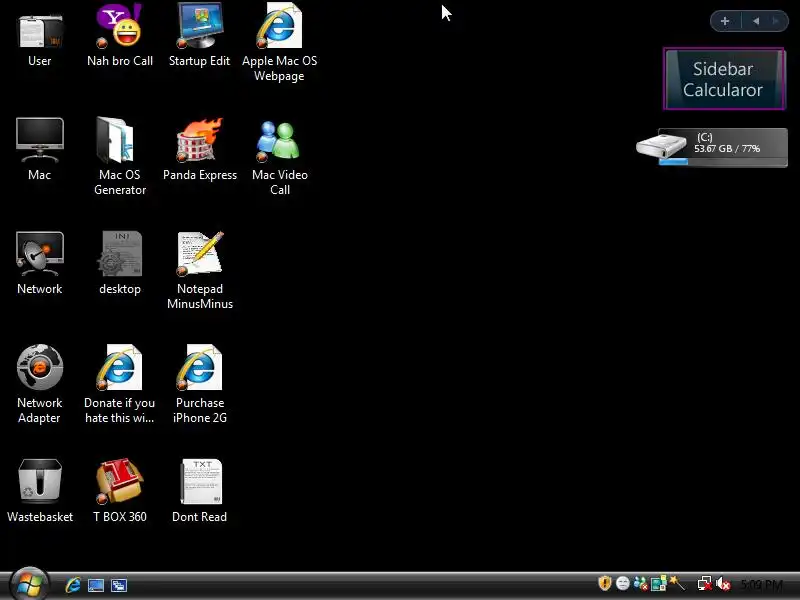This screenshot has width=800, height=600.
Task: Click the muted volume tray icon
Action: tap(723, 583)
